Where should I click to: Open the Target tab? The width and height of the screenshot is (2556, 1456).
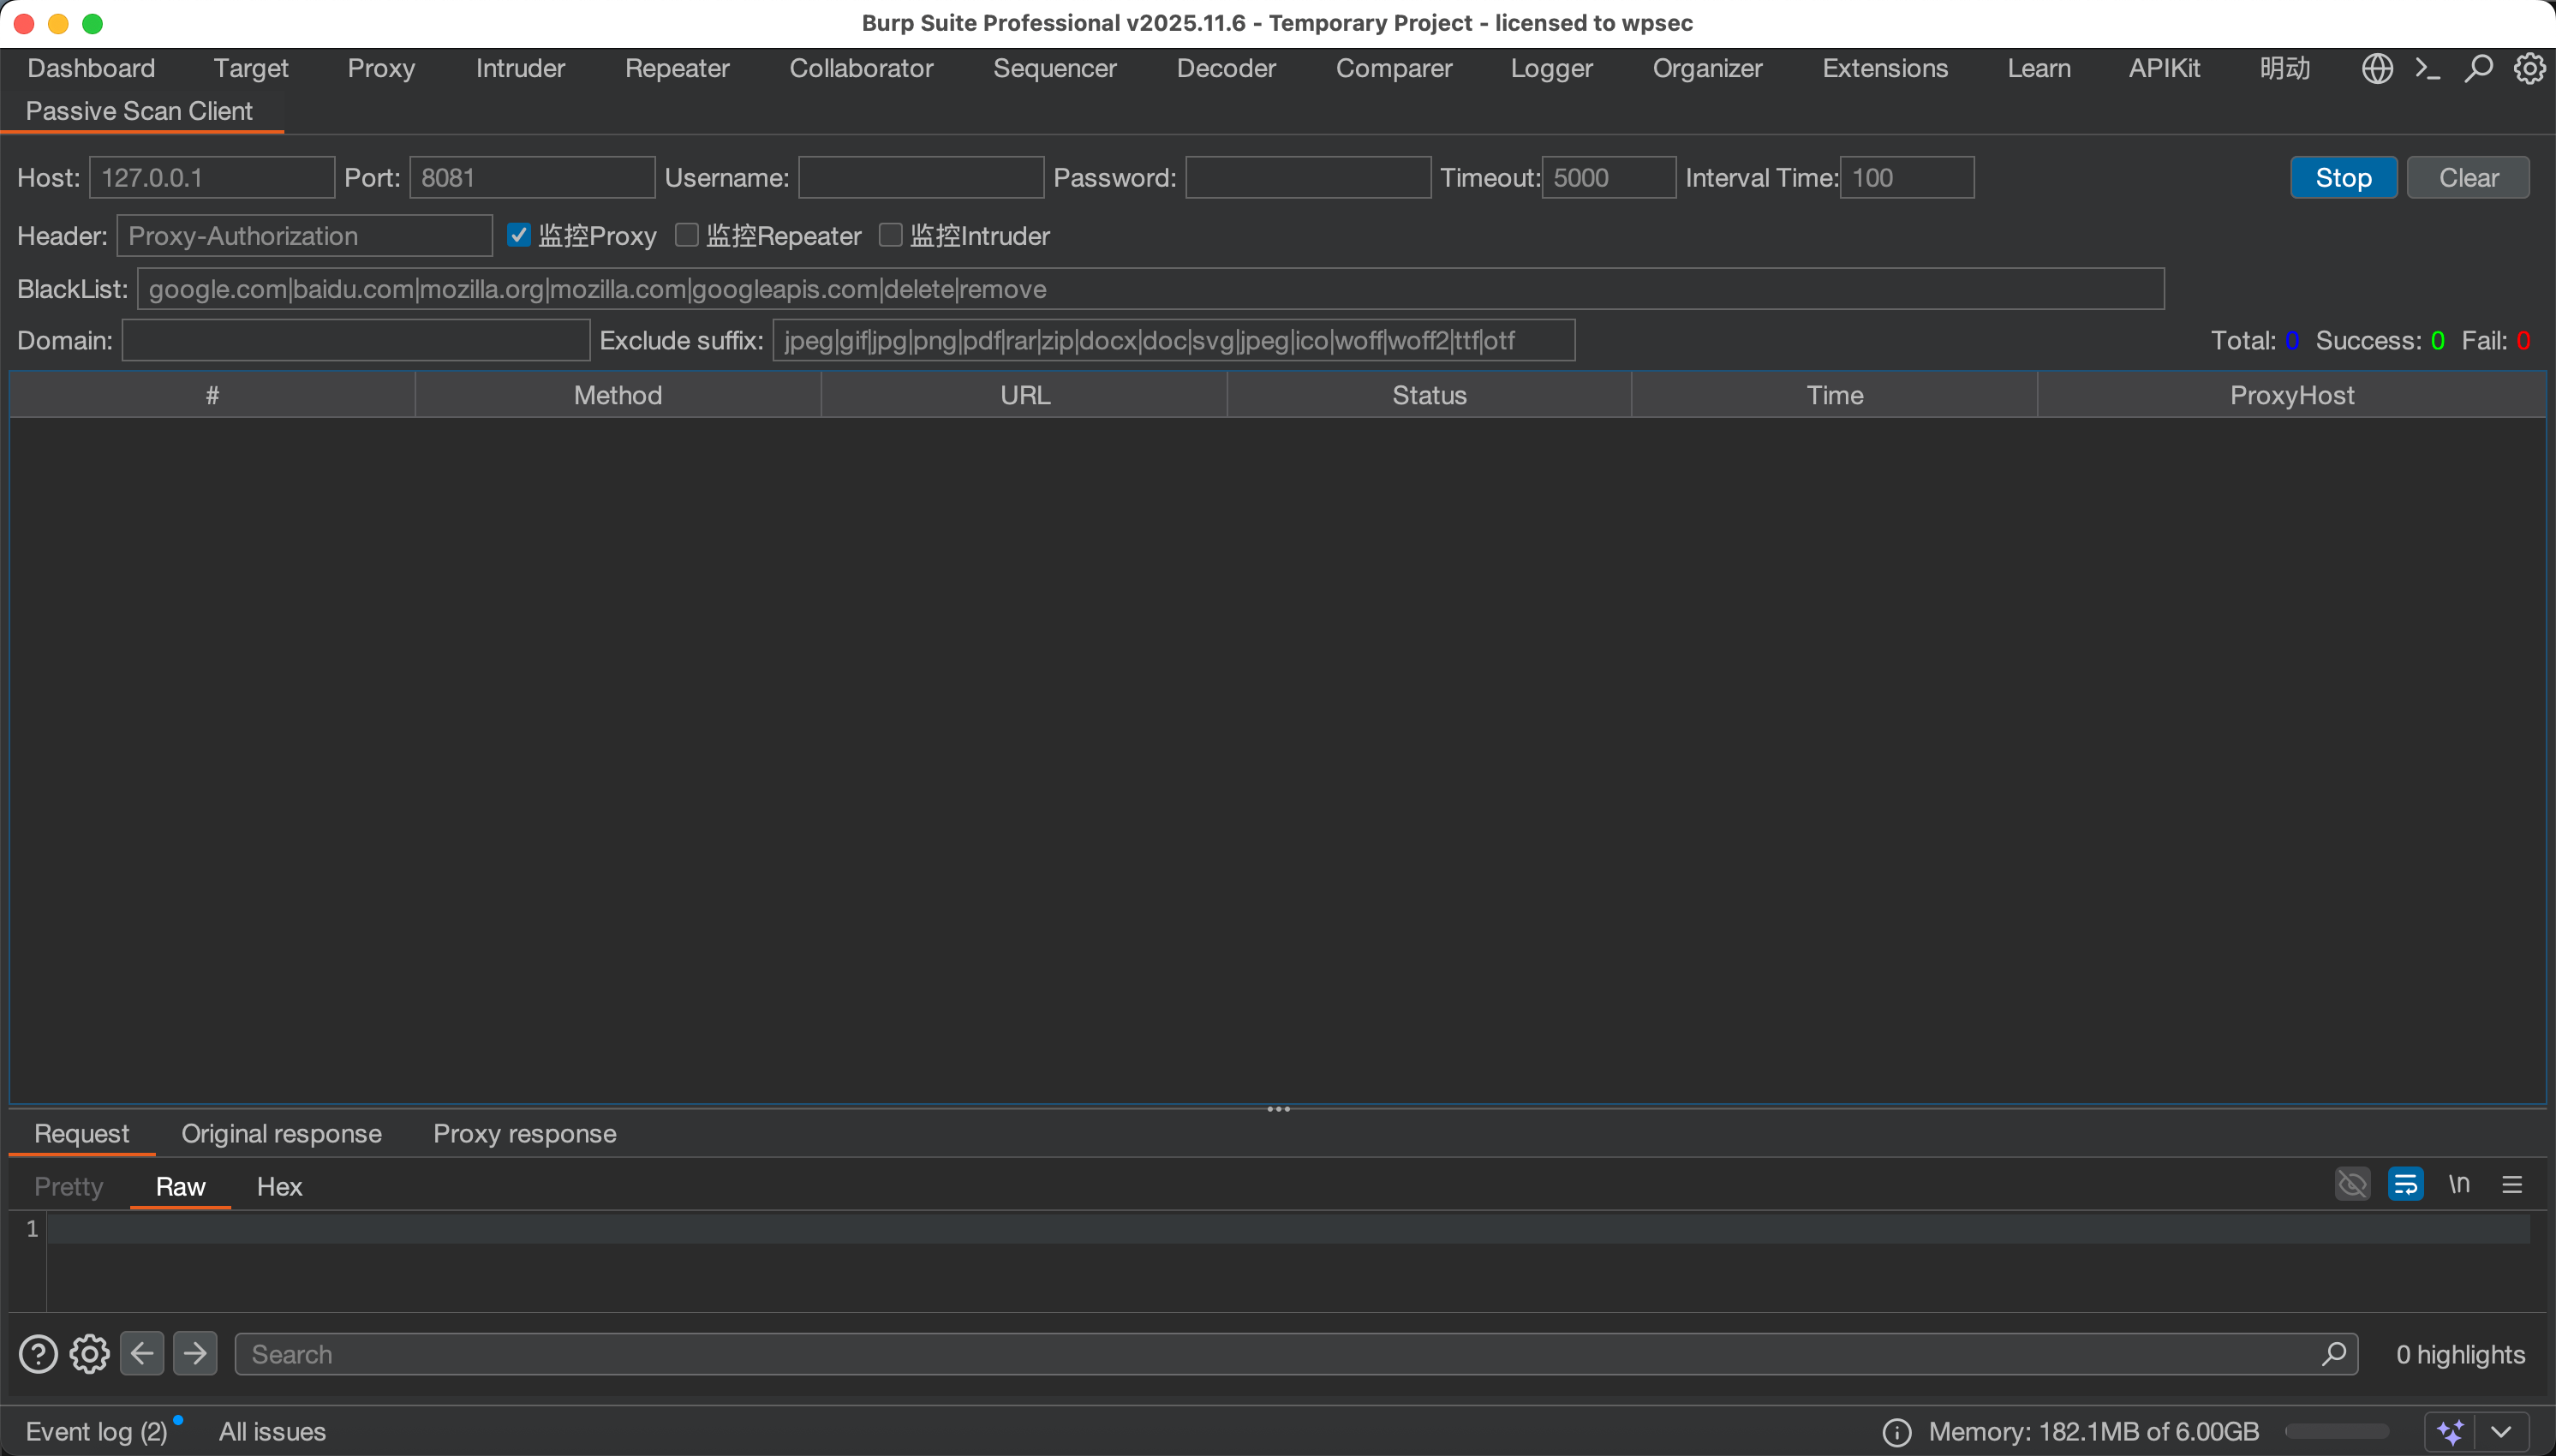point(251,68)
